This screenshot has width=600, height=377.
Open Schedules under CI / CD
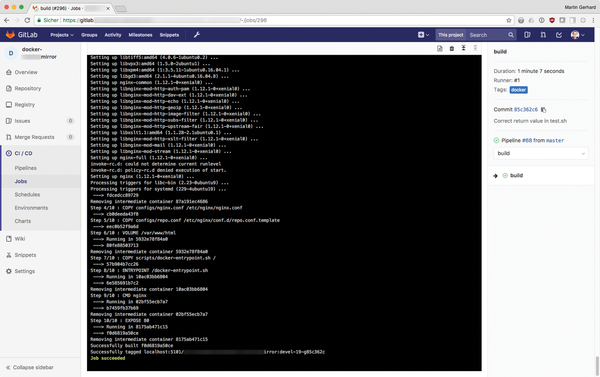click(27, 194)
